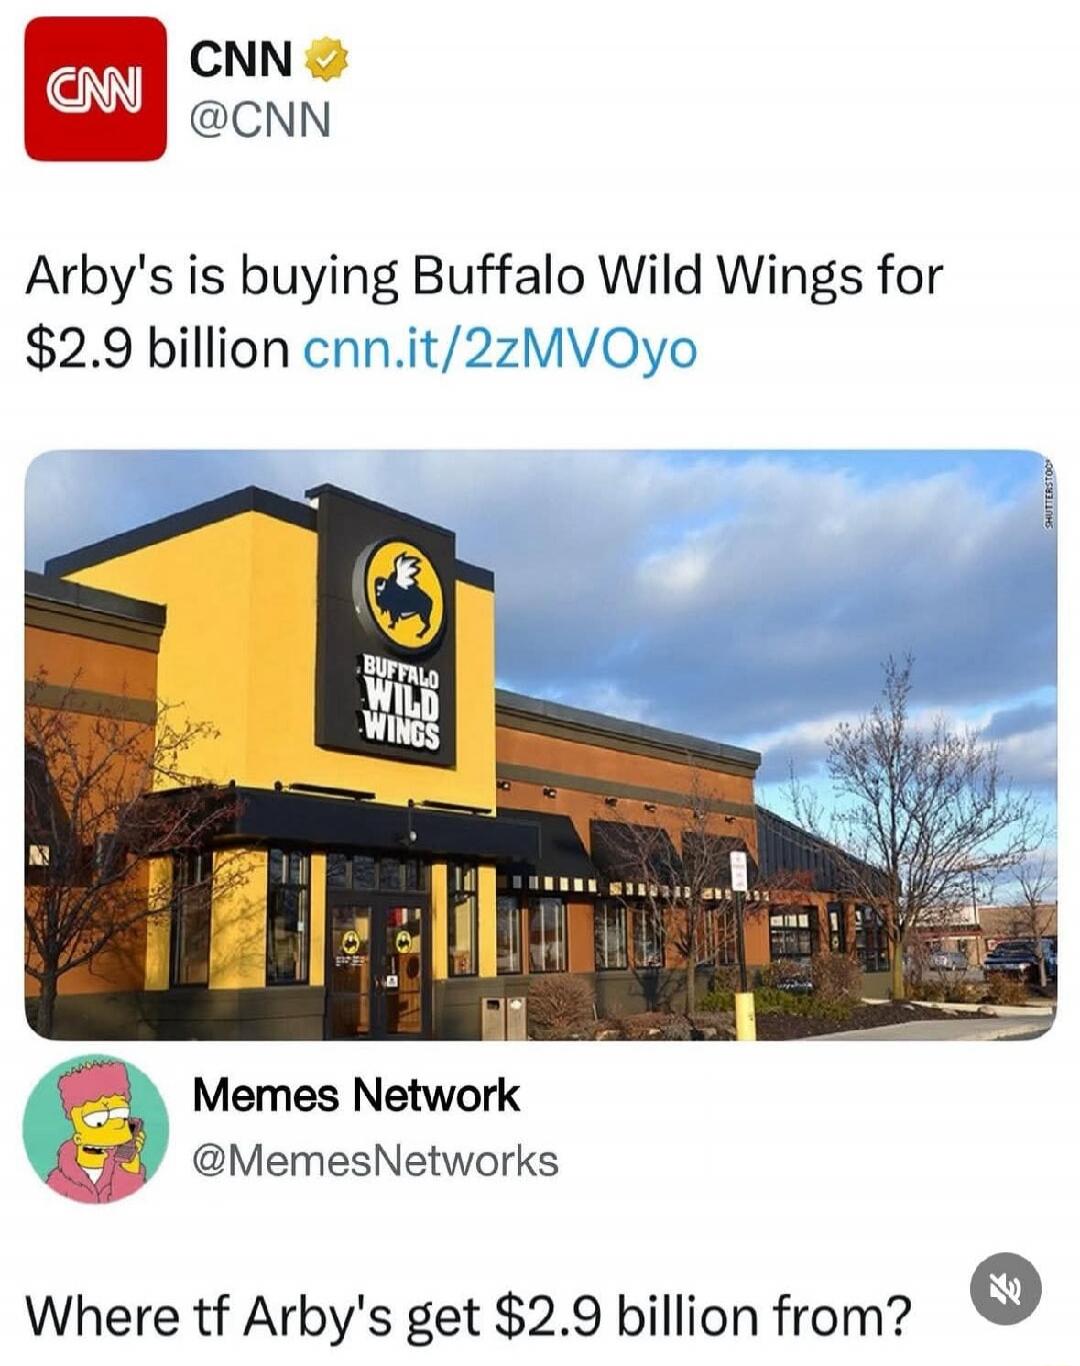Unmute the video with the speaker icon
Image resolution: width=1080 pixels, height=1366 pixels.
pyautogui.click(x=1005, y=1289)
